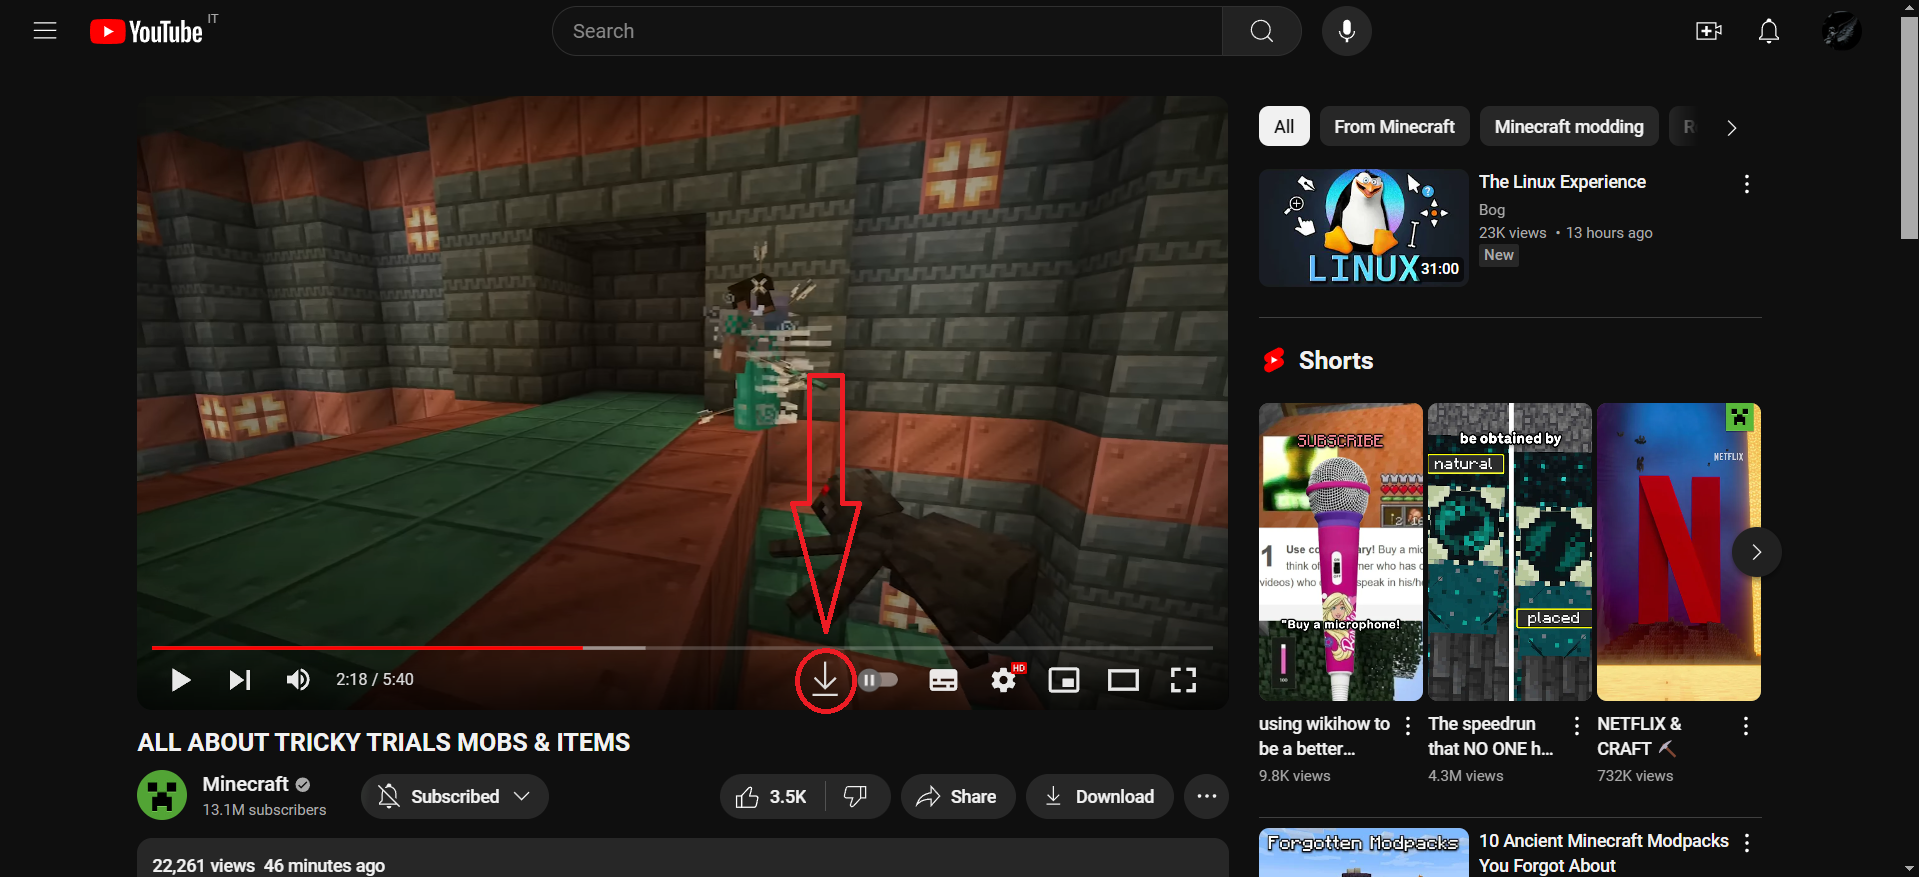Click the '13.1M subscribers' text

[264, 810]
